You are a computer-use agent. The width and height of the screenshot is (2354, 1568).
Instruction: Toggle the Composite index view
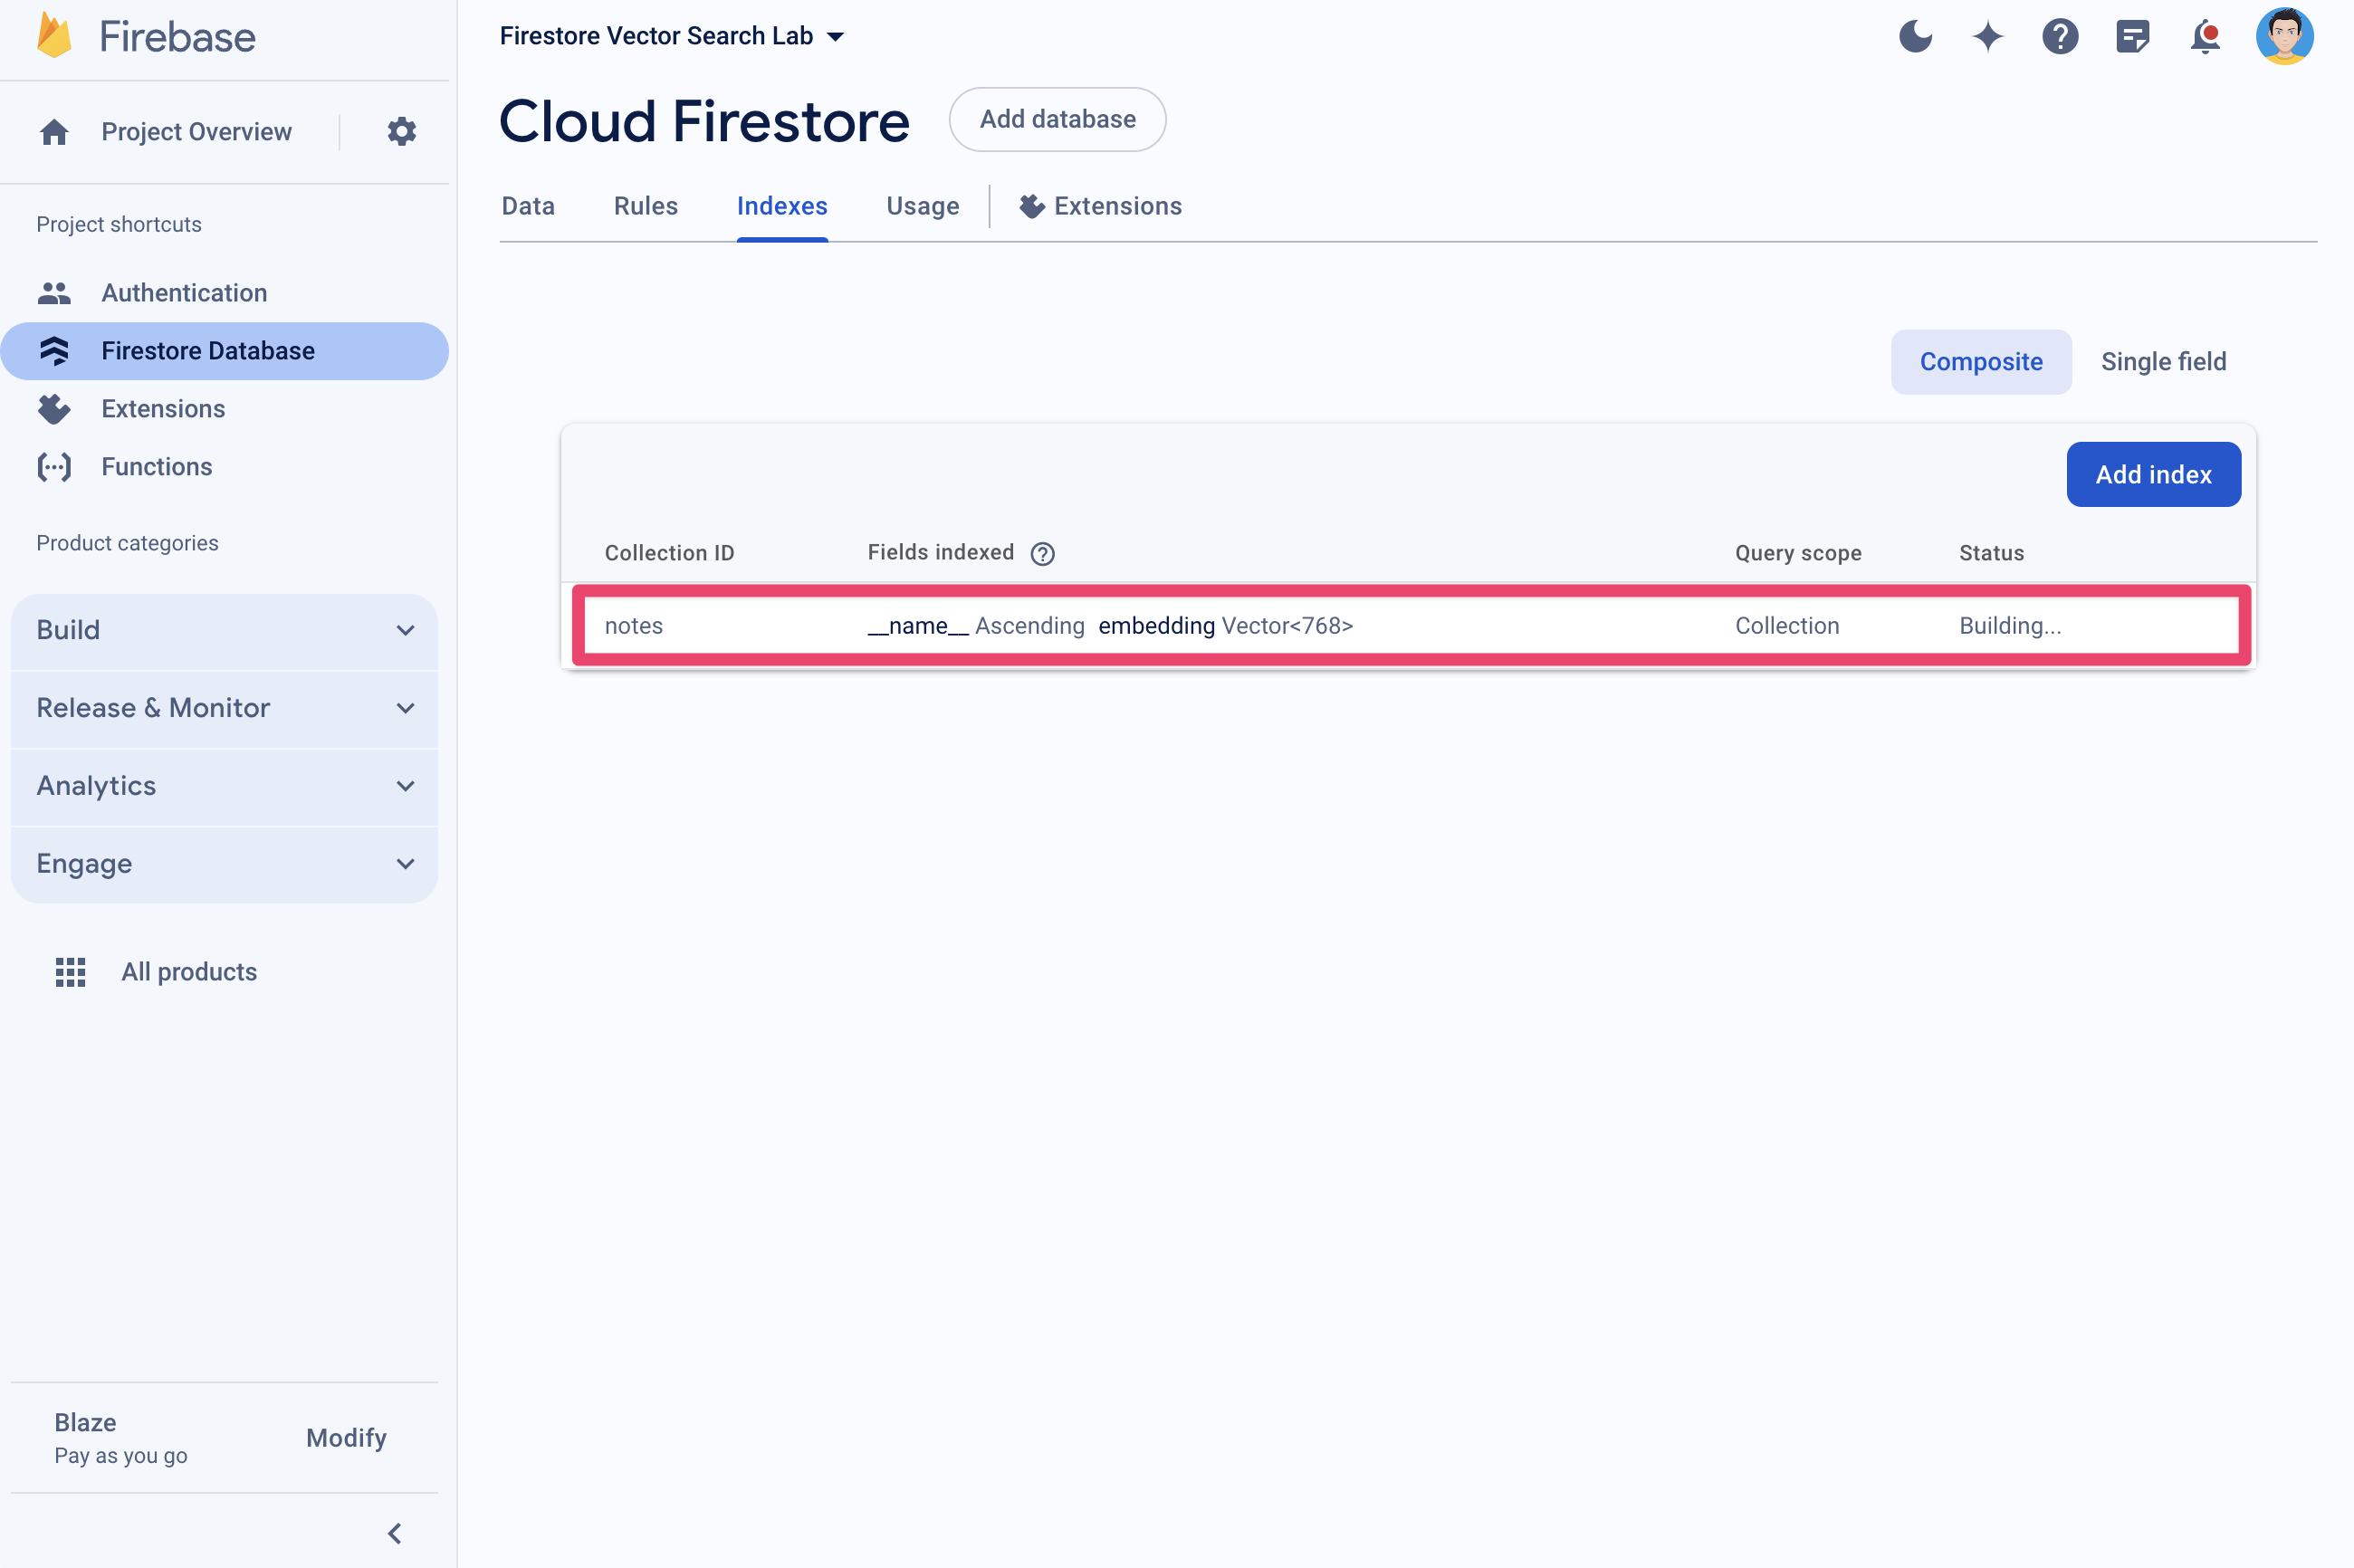[x=1979, y=360]
